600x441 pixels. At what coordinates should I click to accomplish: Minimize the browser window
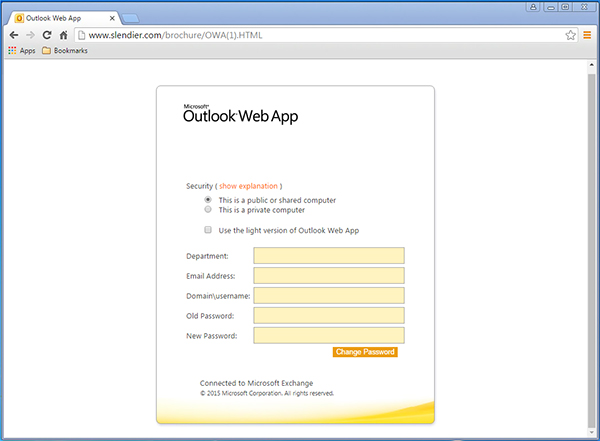(x=551, y=7)
